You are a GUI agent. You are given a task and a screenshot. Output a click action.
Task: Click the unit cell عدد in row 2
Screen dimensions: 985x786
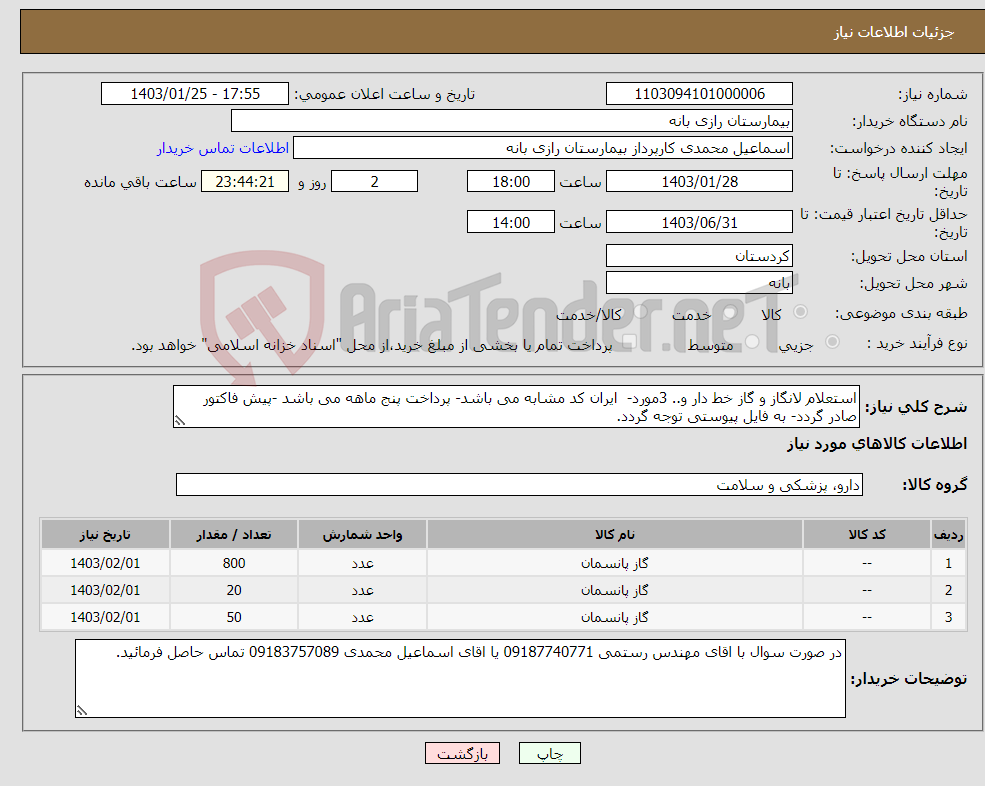tap(362, 590)
